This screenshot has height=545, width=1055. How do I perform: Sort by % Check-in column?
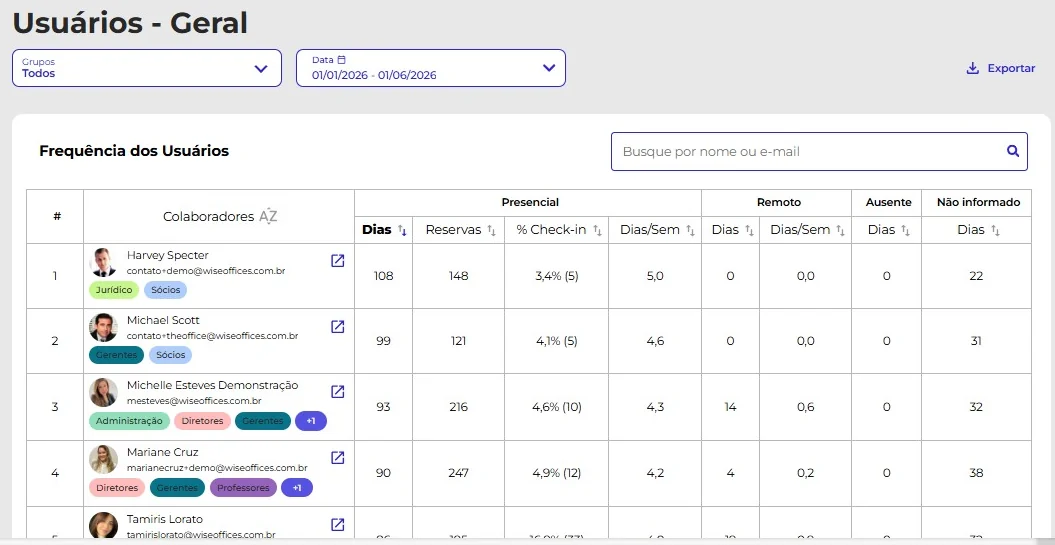coord(597,230)
